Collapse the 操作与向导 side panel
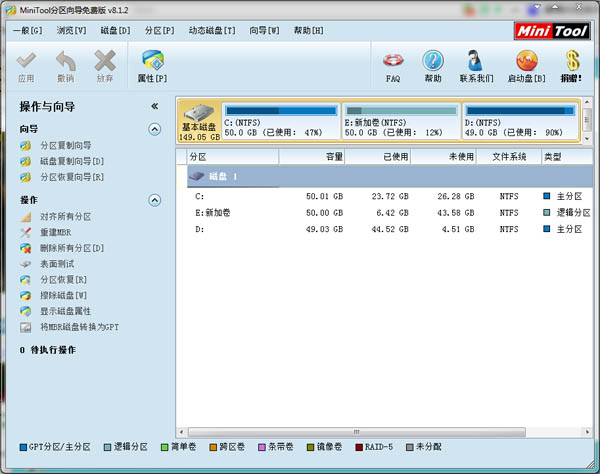The height and width of the screenshot is (474, 600). point(155,106)
